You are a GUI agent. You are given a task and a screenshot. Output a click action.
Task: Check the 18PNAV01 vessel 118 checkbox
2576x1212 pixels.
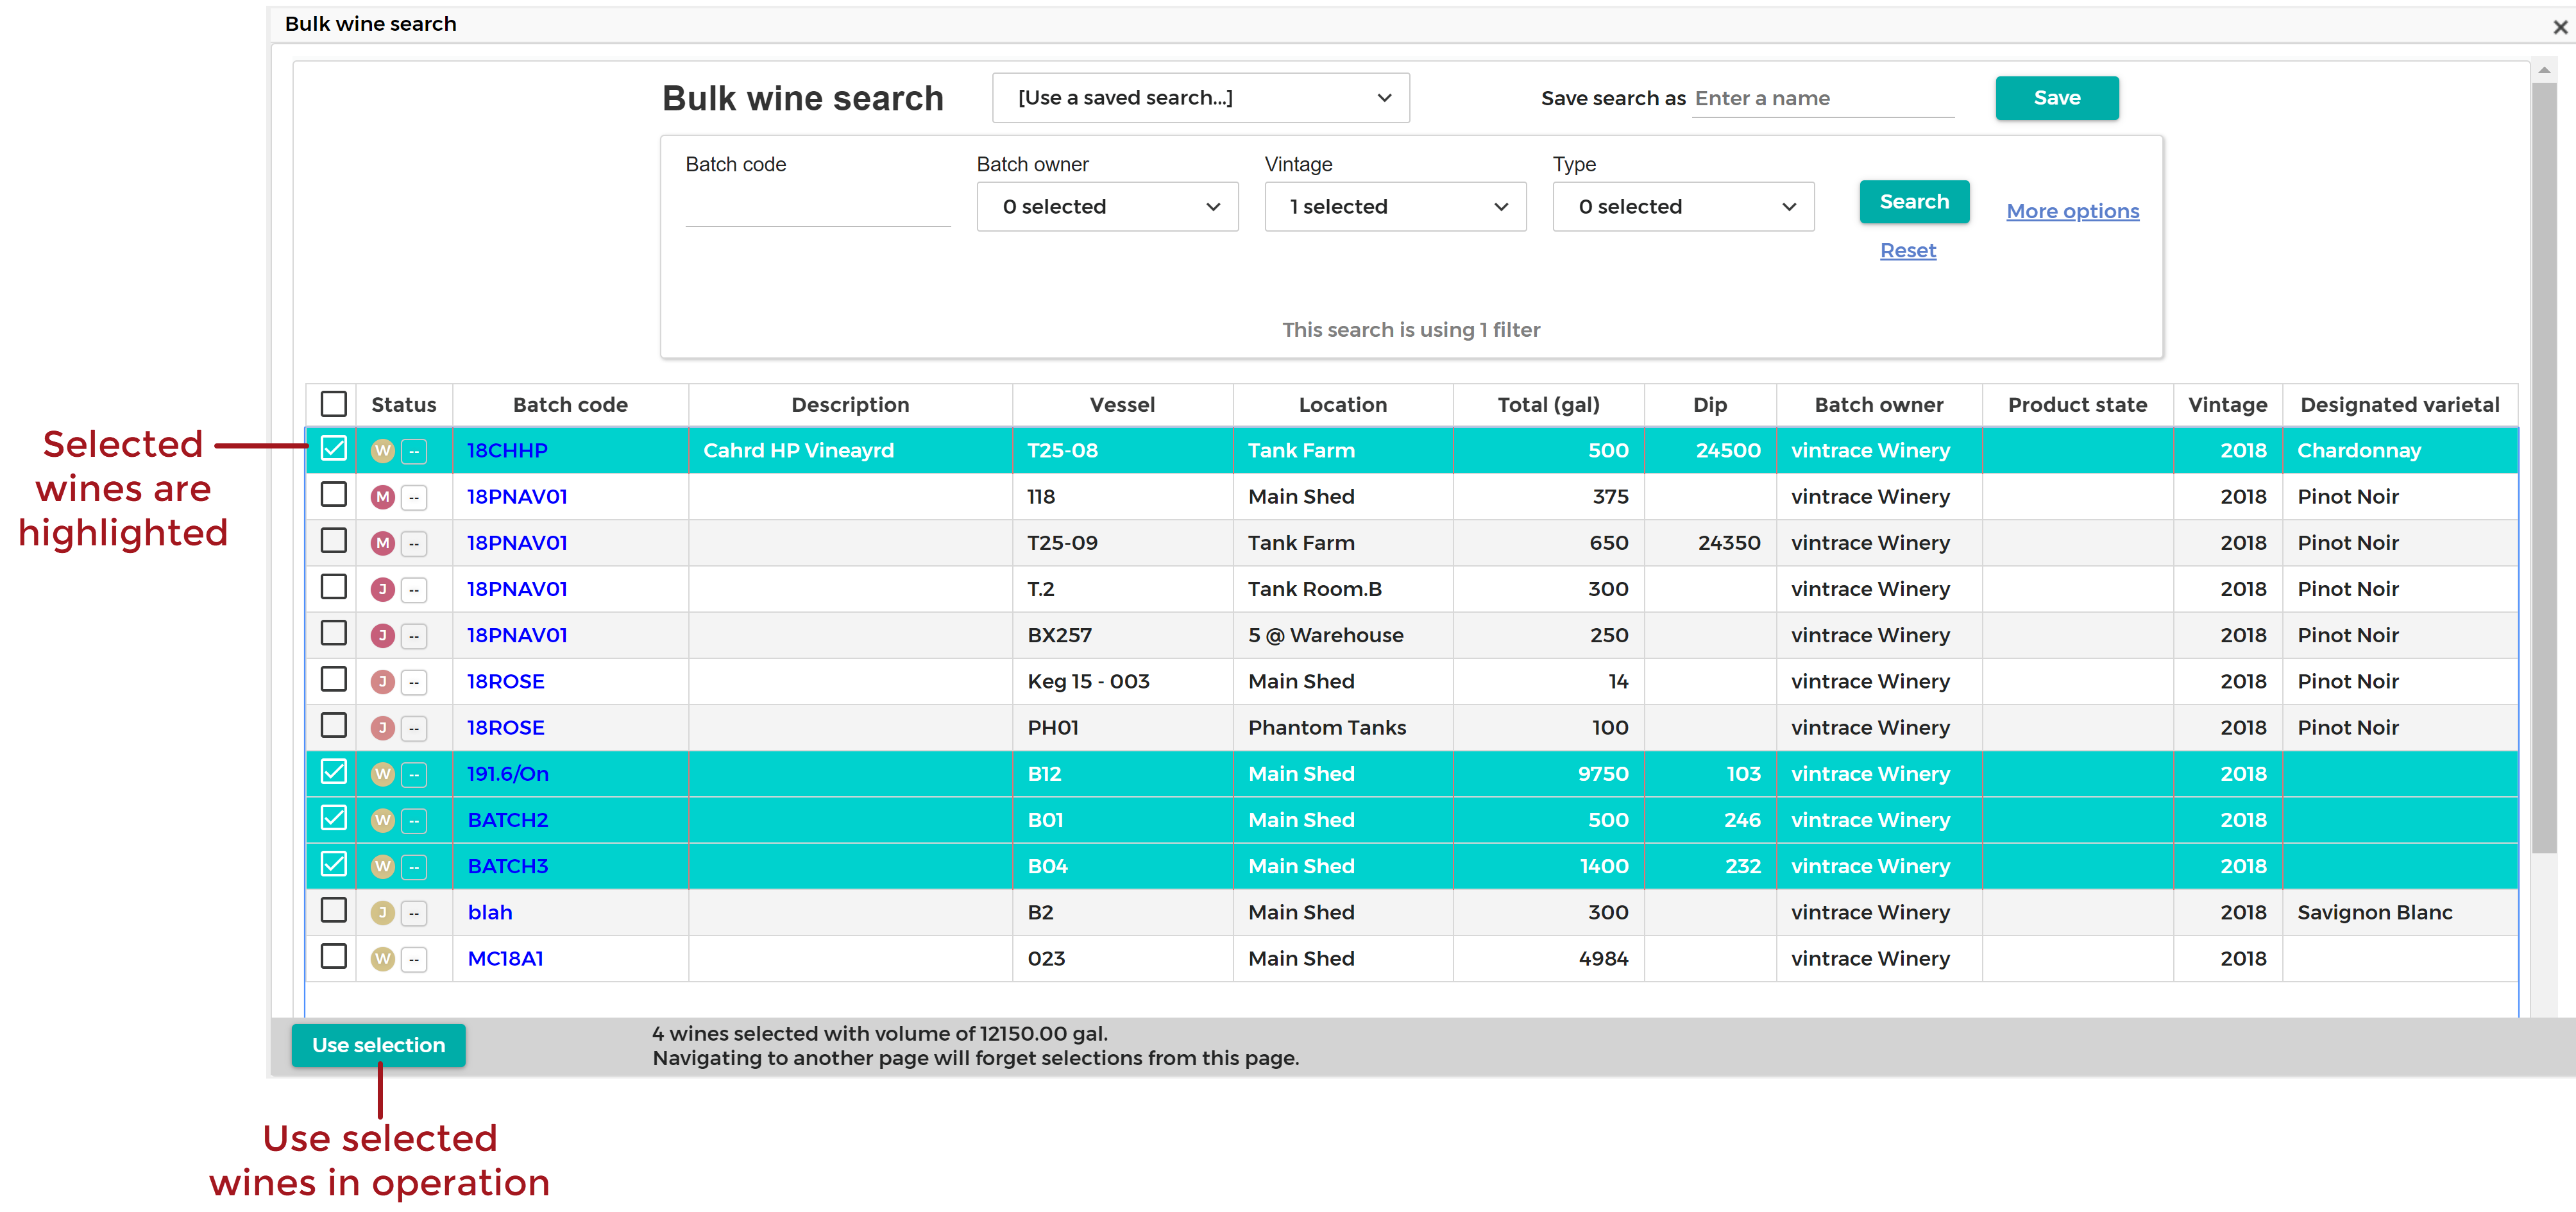(333, 495)
